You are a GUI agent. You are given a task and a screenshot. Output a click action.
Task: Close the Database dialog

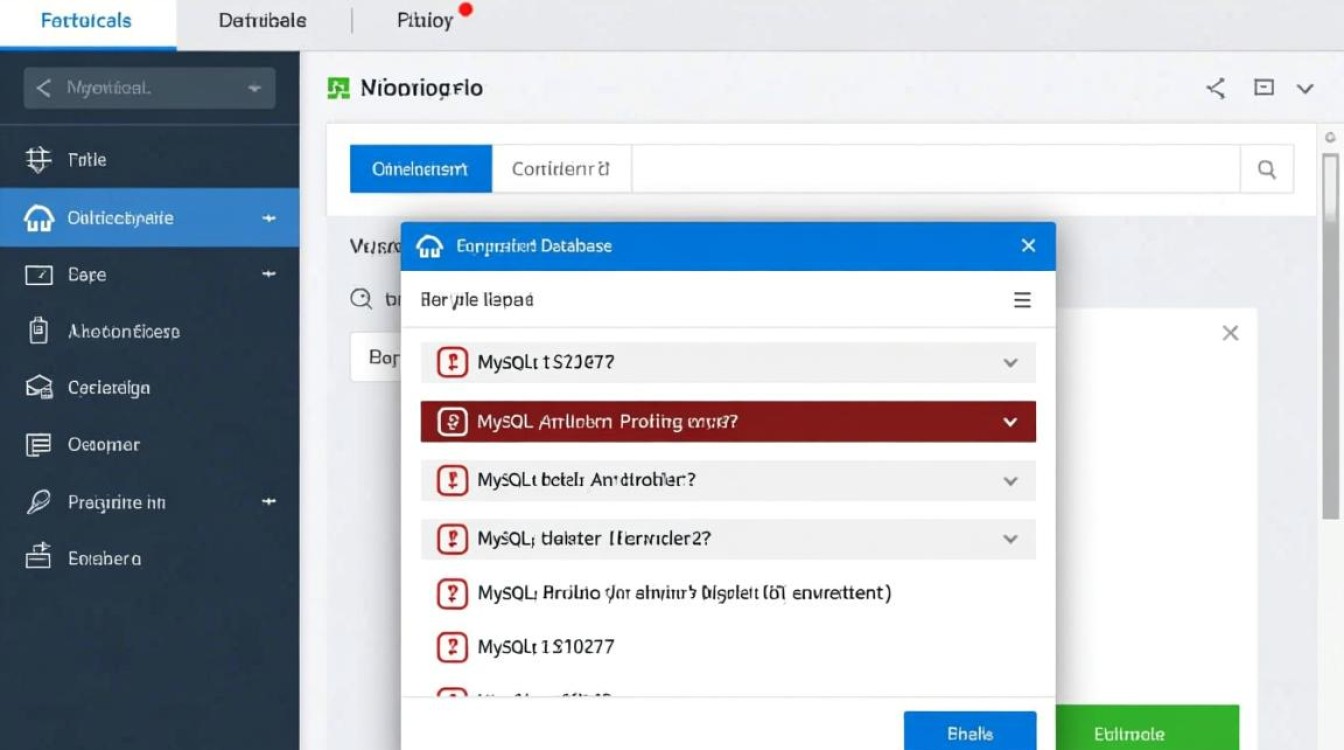(x=1028, y=245)
